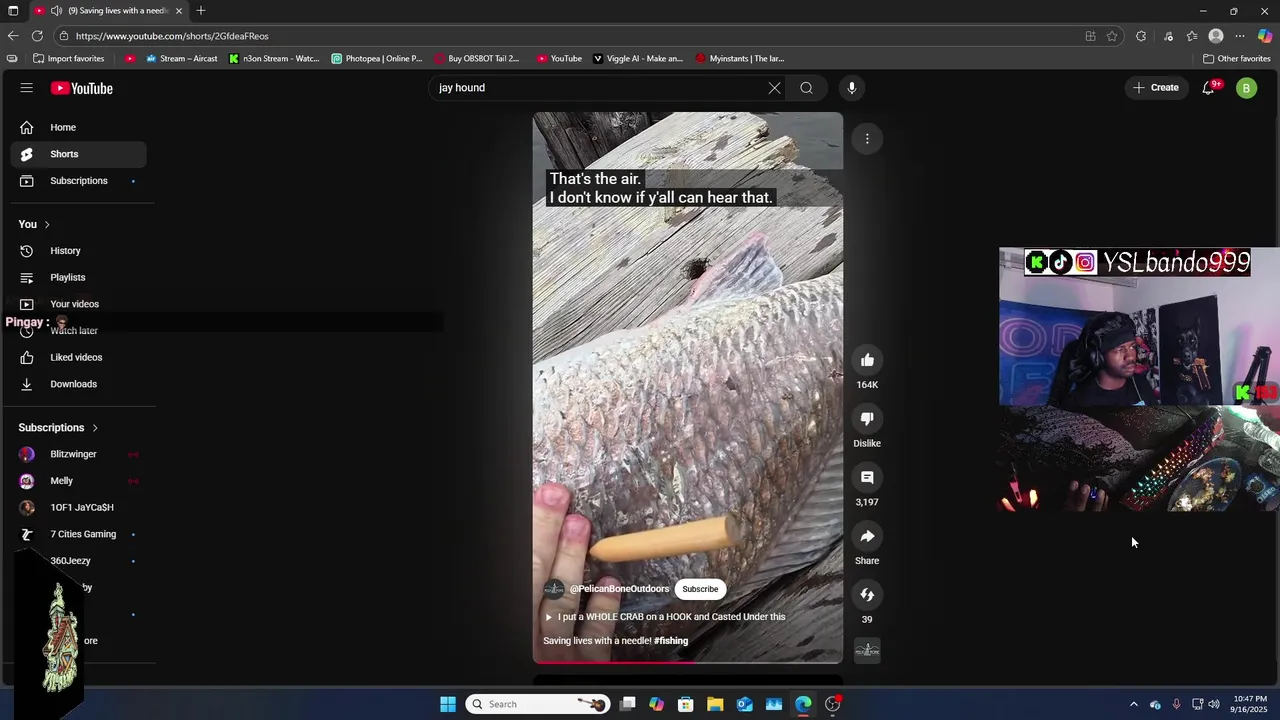Open the taskbar volume control

[1214, 704]
